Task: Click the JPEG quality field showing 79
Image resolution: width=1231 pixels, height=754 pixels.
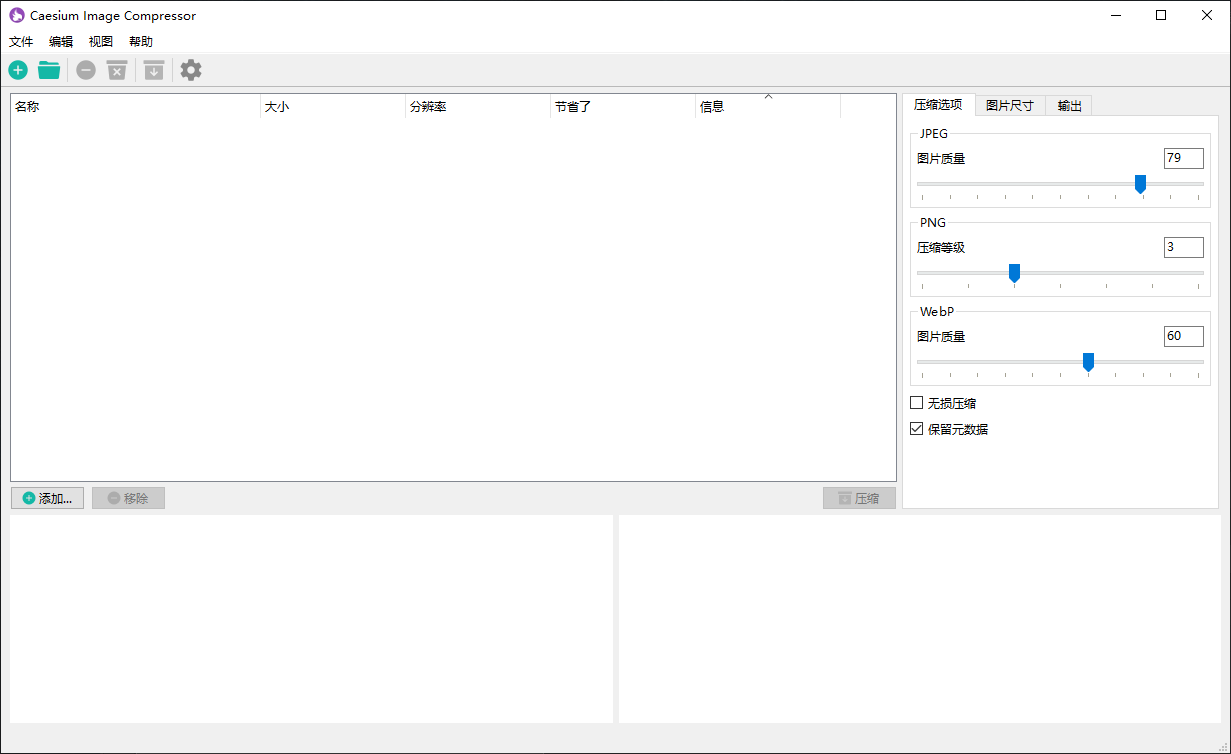Action: coord(1183,158)
